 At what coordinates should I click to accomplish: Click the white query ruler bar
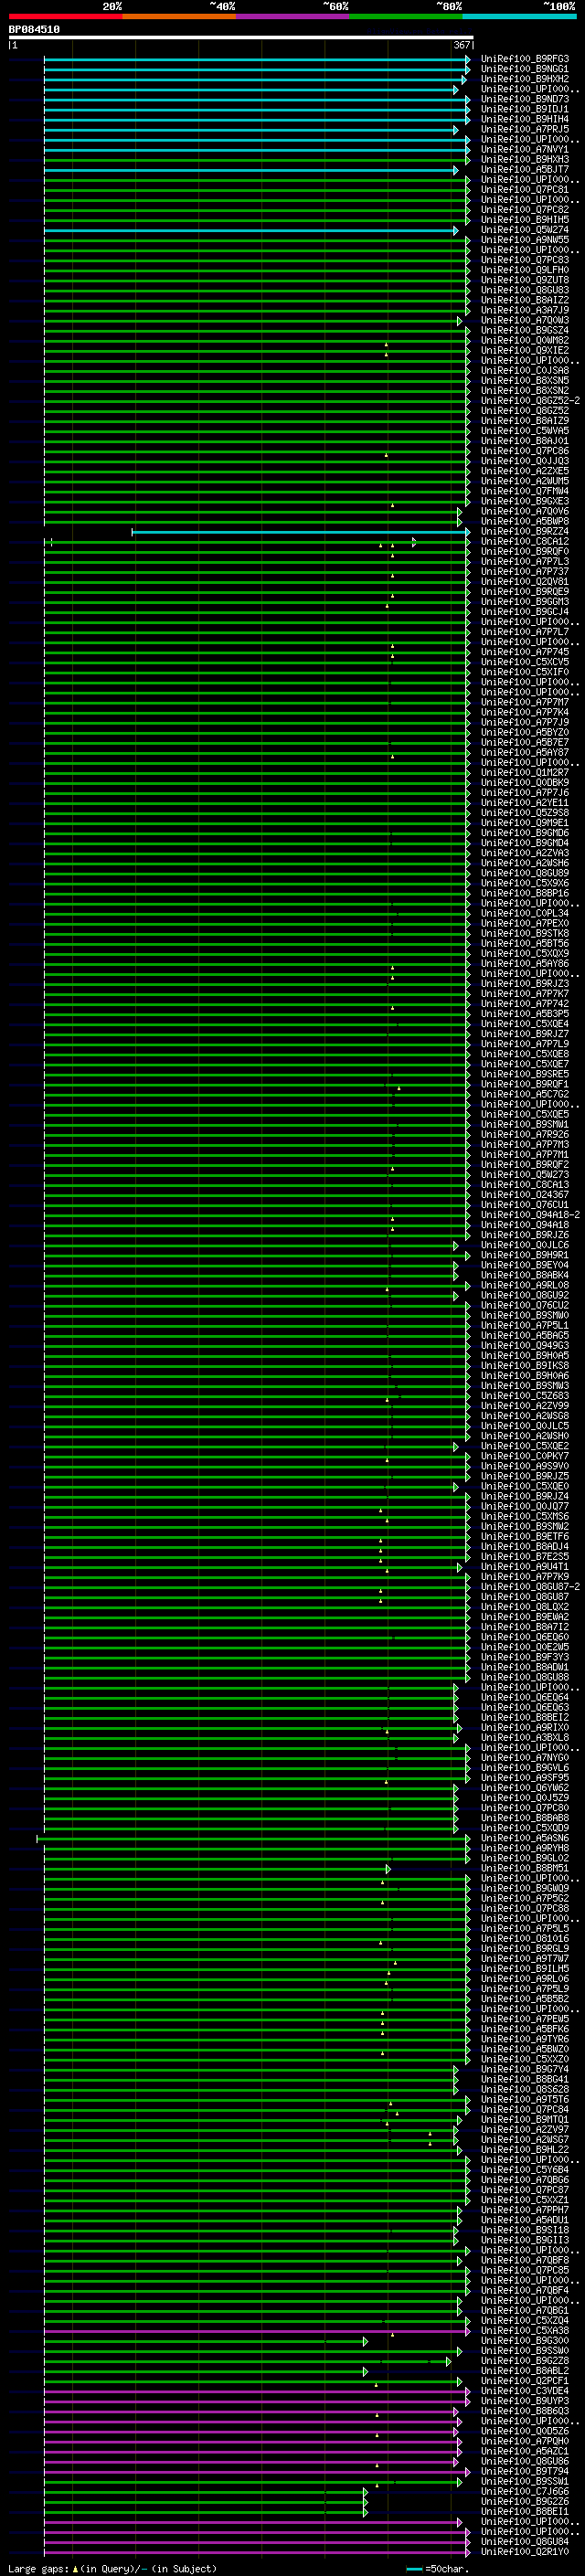241,38
